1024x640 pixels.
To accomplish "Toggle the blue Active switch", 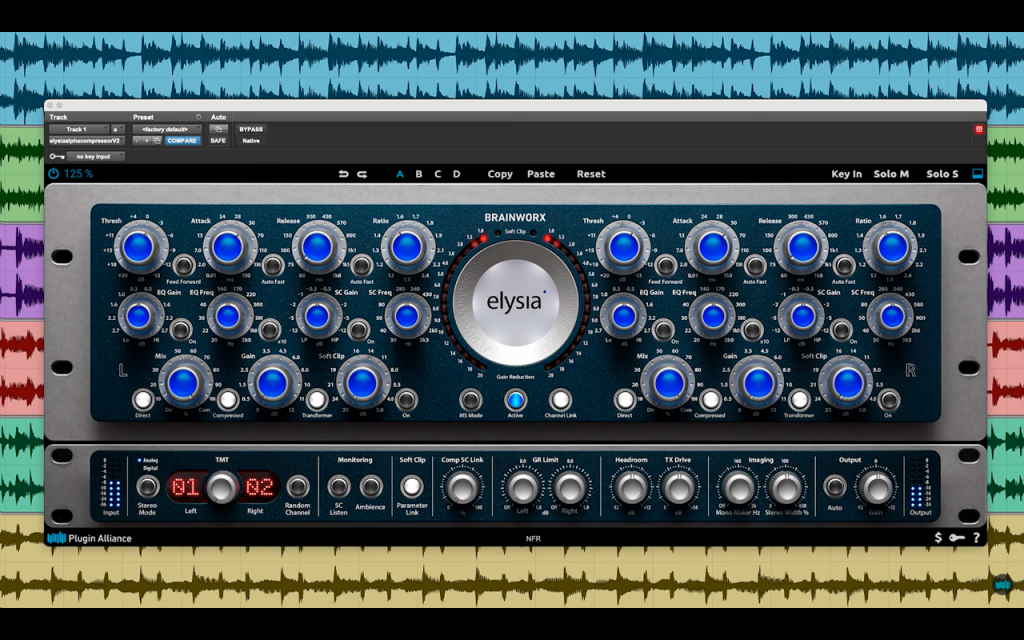I will [x=515, y=399].
